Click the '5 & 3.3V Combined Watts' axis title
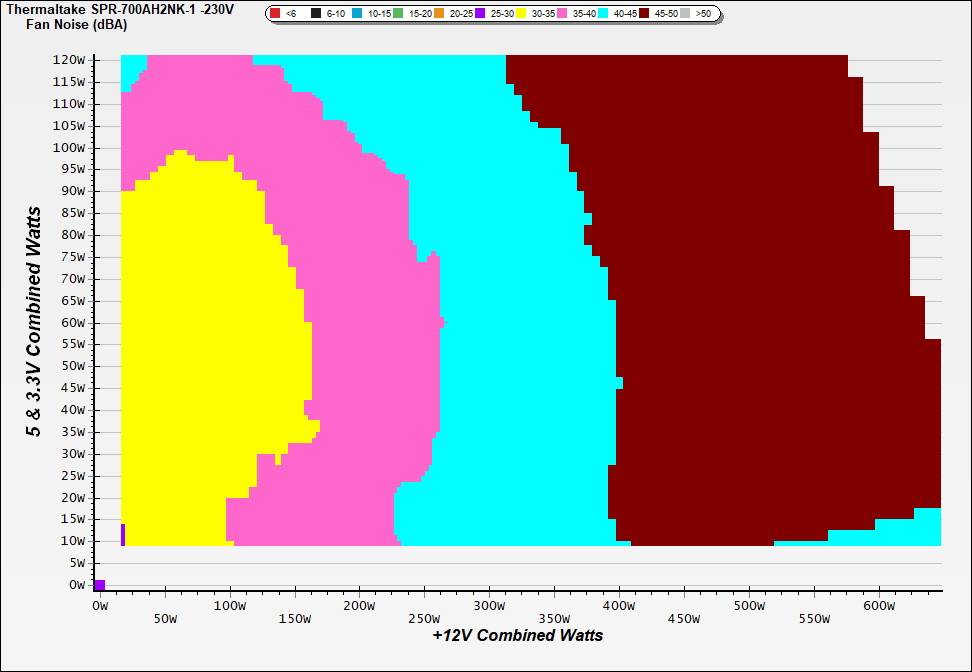This screenshot has height=672, width=972. pyautogui.click(x=35, y=322)
